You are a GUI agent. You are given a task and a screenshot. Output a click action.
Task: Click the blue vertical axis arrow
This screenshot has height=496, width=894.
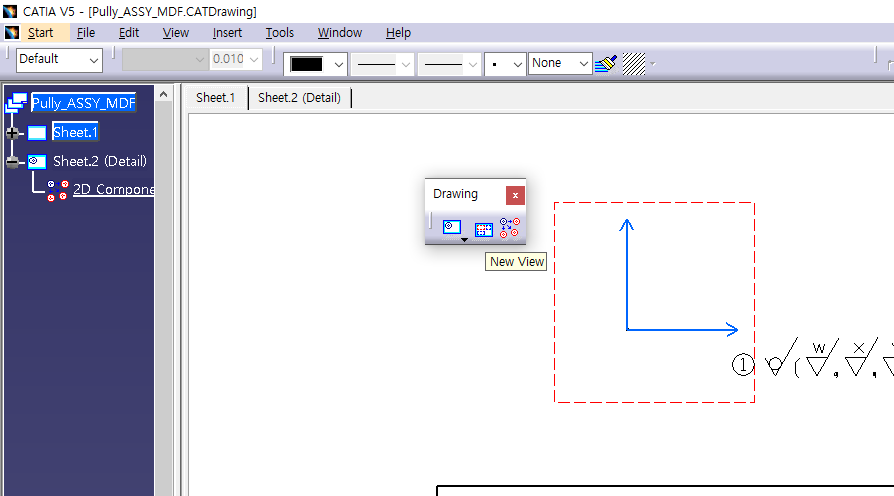click(627, 274)
